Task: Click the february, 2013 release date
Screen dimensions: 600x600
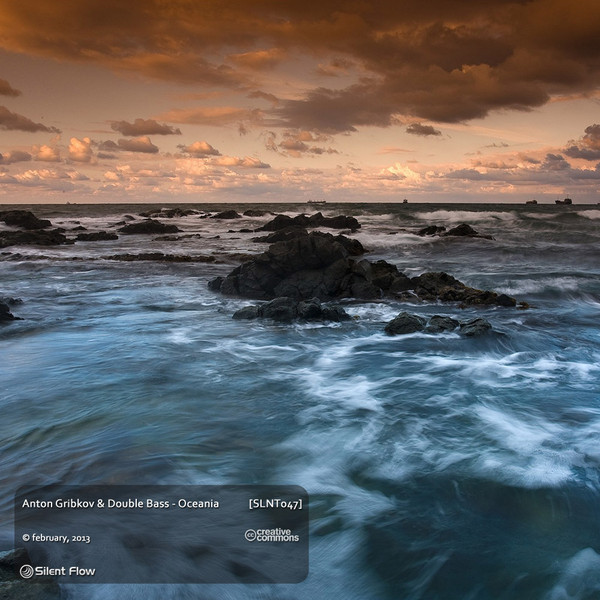Action: pos(60,538)
